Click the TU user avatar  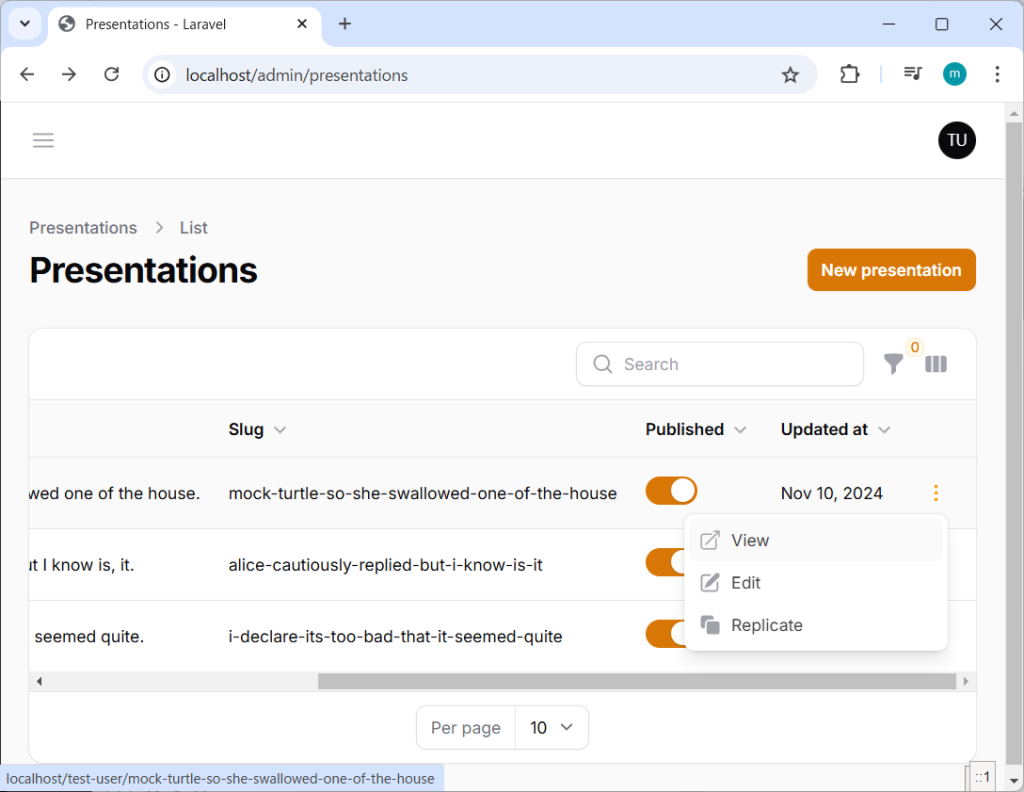[956, 141]
